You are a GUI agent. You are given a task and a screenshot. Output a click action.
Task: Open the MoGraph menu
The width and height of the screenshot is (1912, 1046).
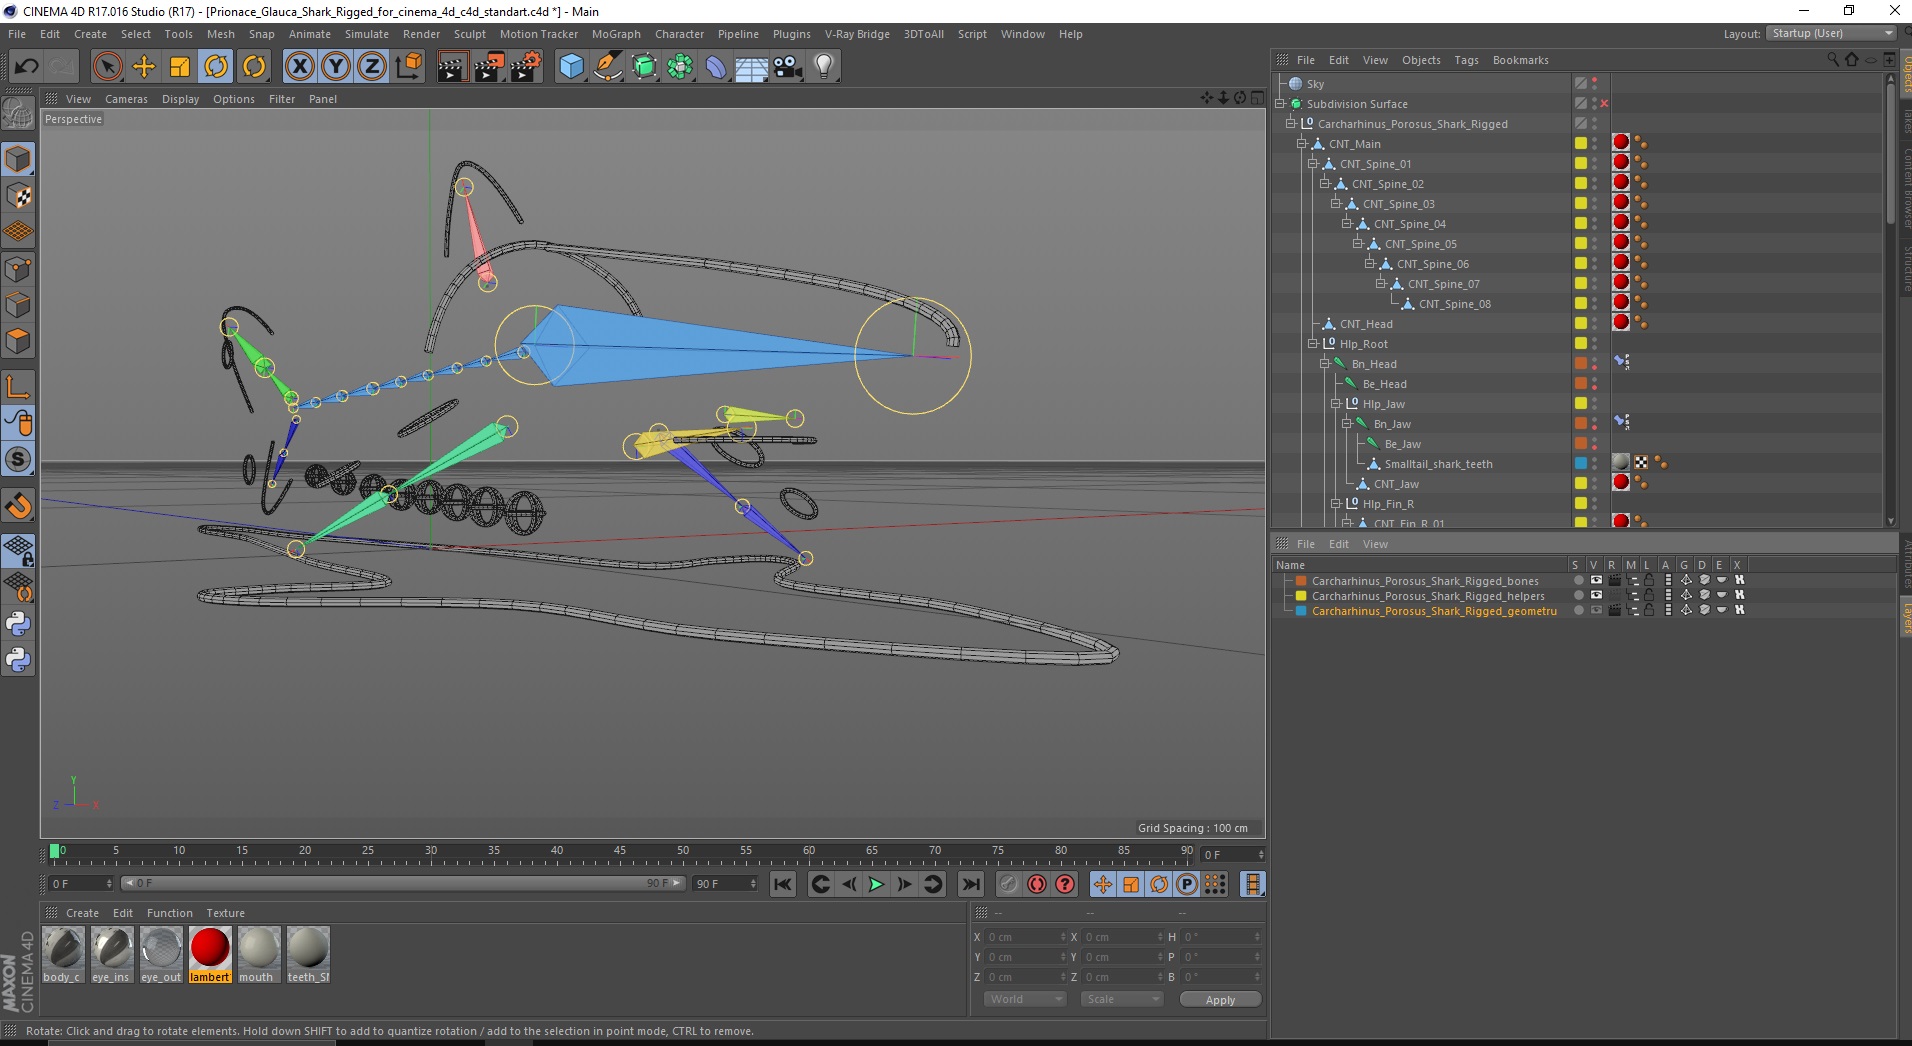pos(616,34)
